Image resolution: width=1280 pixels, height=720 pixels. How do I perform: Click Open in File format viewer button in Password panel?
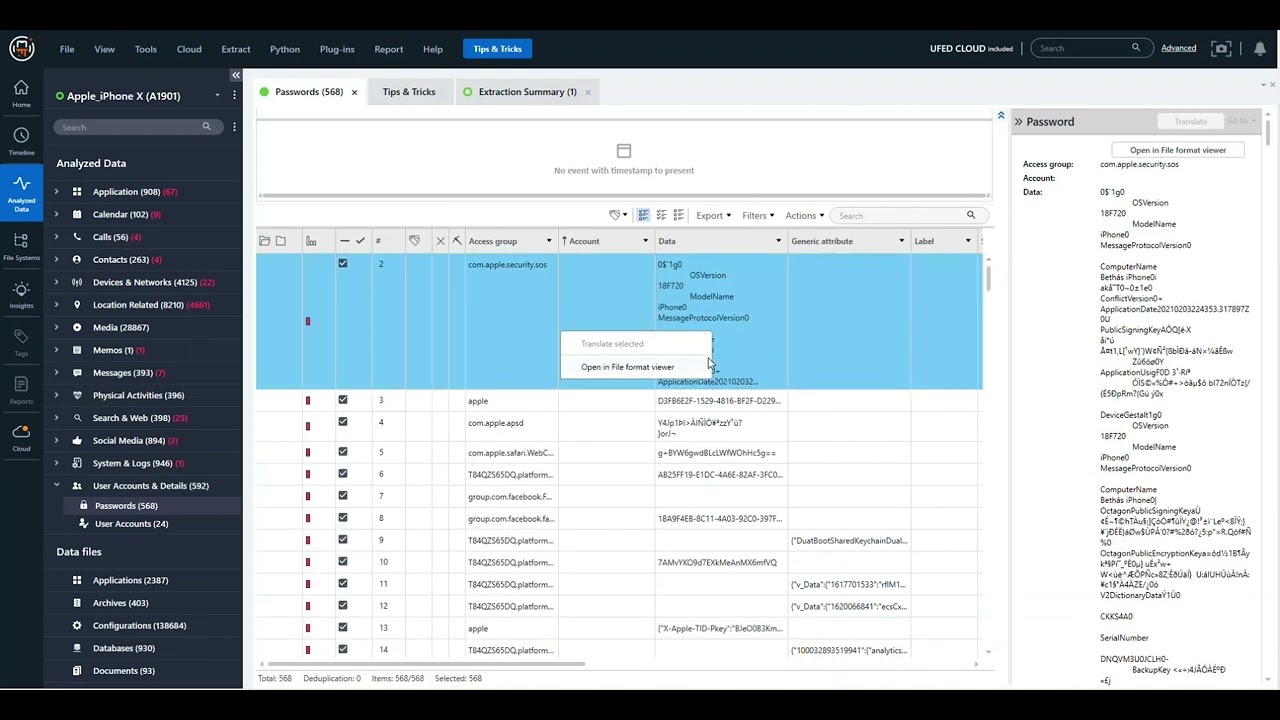1177,150
